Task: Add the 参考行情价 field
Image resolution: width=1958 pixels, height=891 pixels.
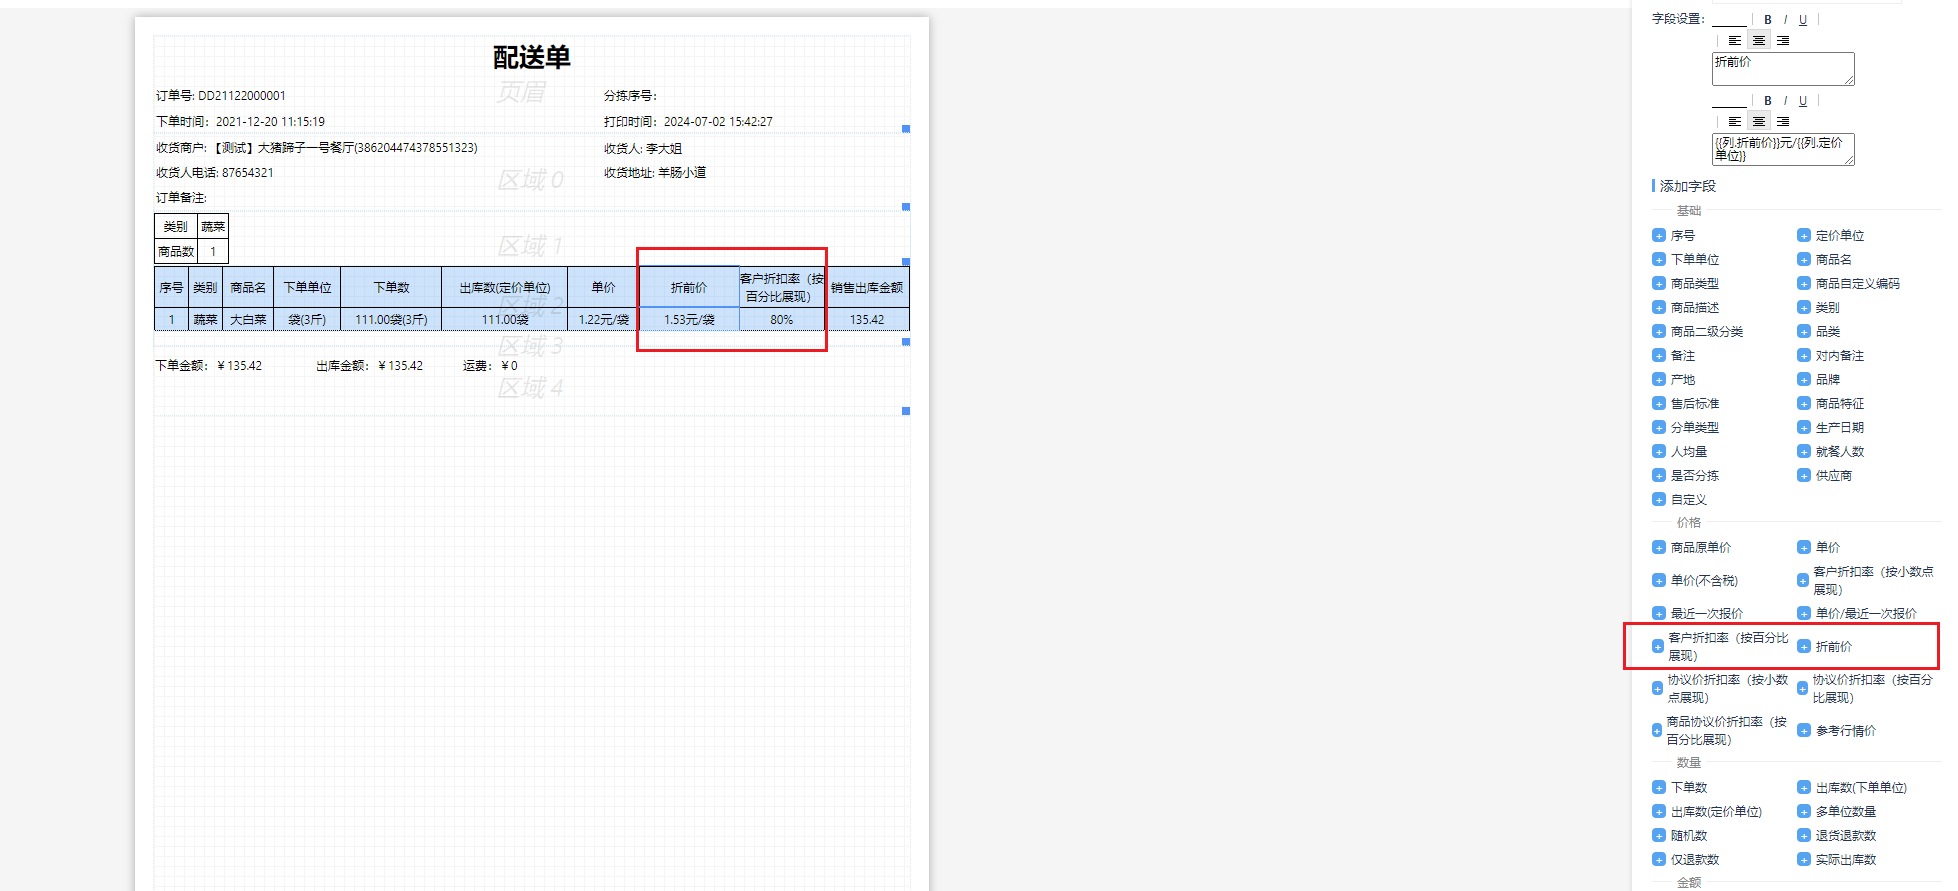Action: click(x=1804, y=731)
